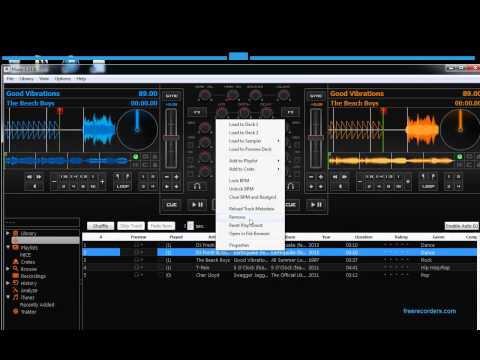Screen dimensions: 480x360
Task: Toggle Deck 1 FX button
Action: pyautogui.click(x=197, y=112)
